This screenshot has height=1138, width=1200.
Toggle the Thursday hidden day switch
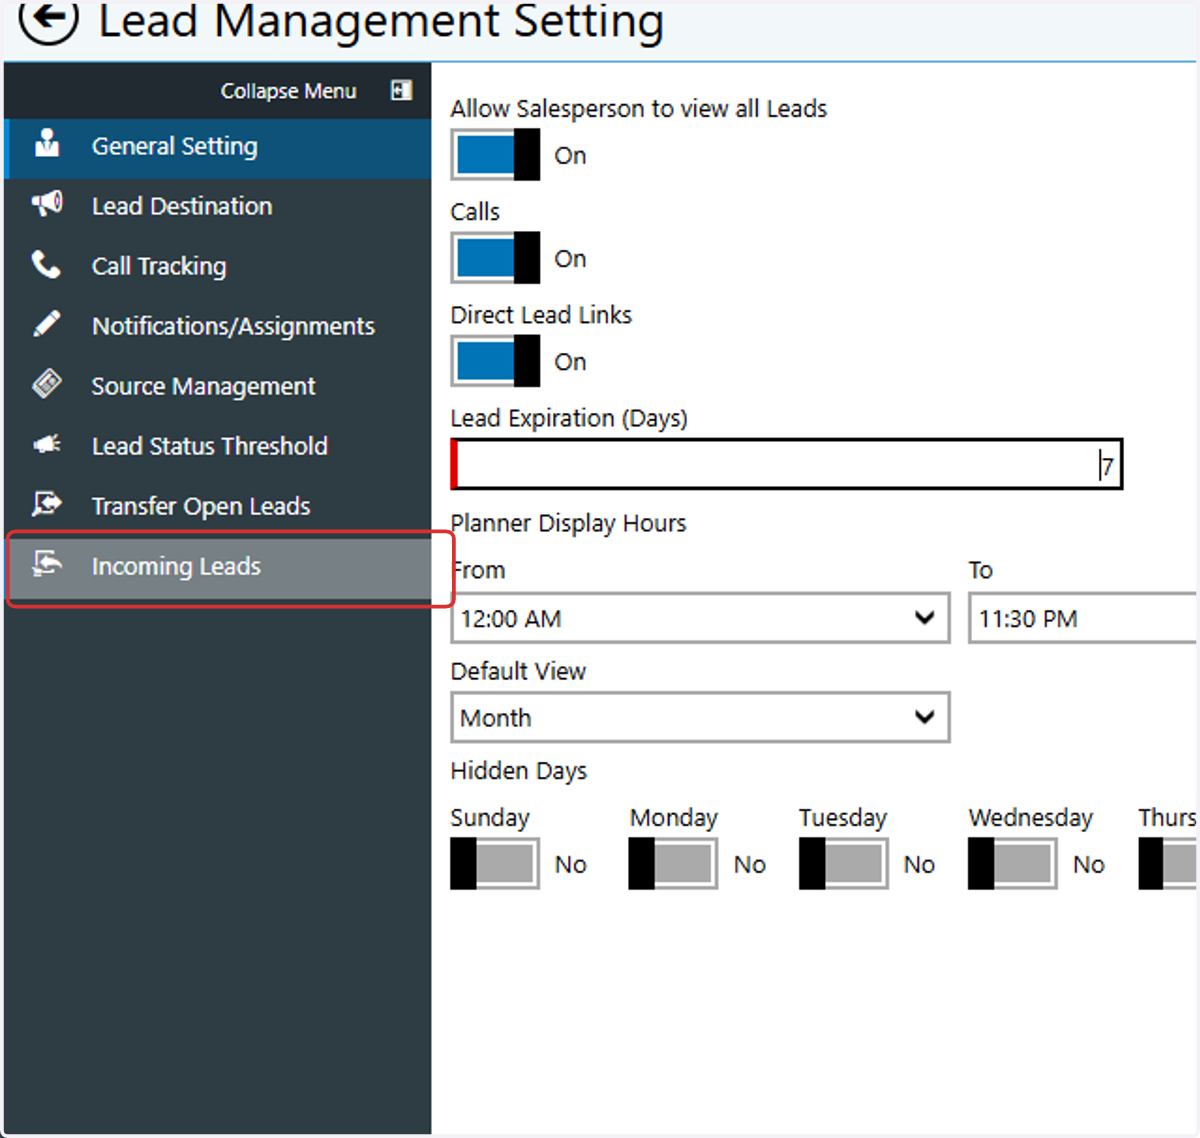[x=1168, y=864]
